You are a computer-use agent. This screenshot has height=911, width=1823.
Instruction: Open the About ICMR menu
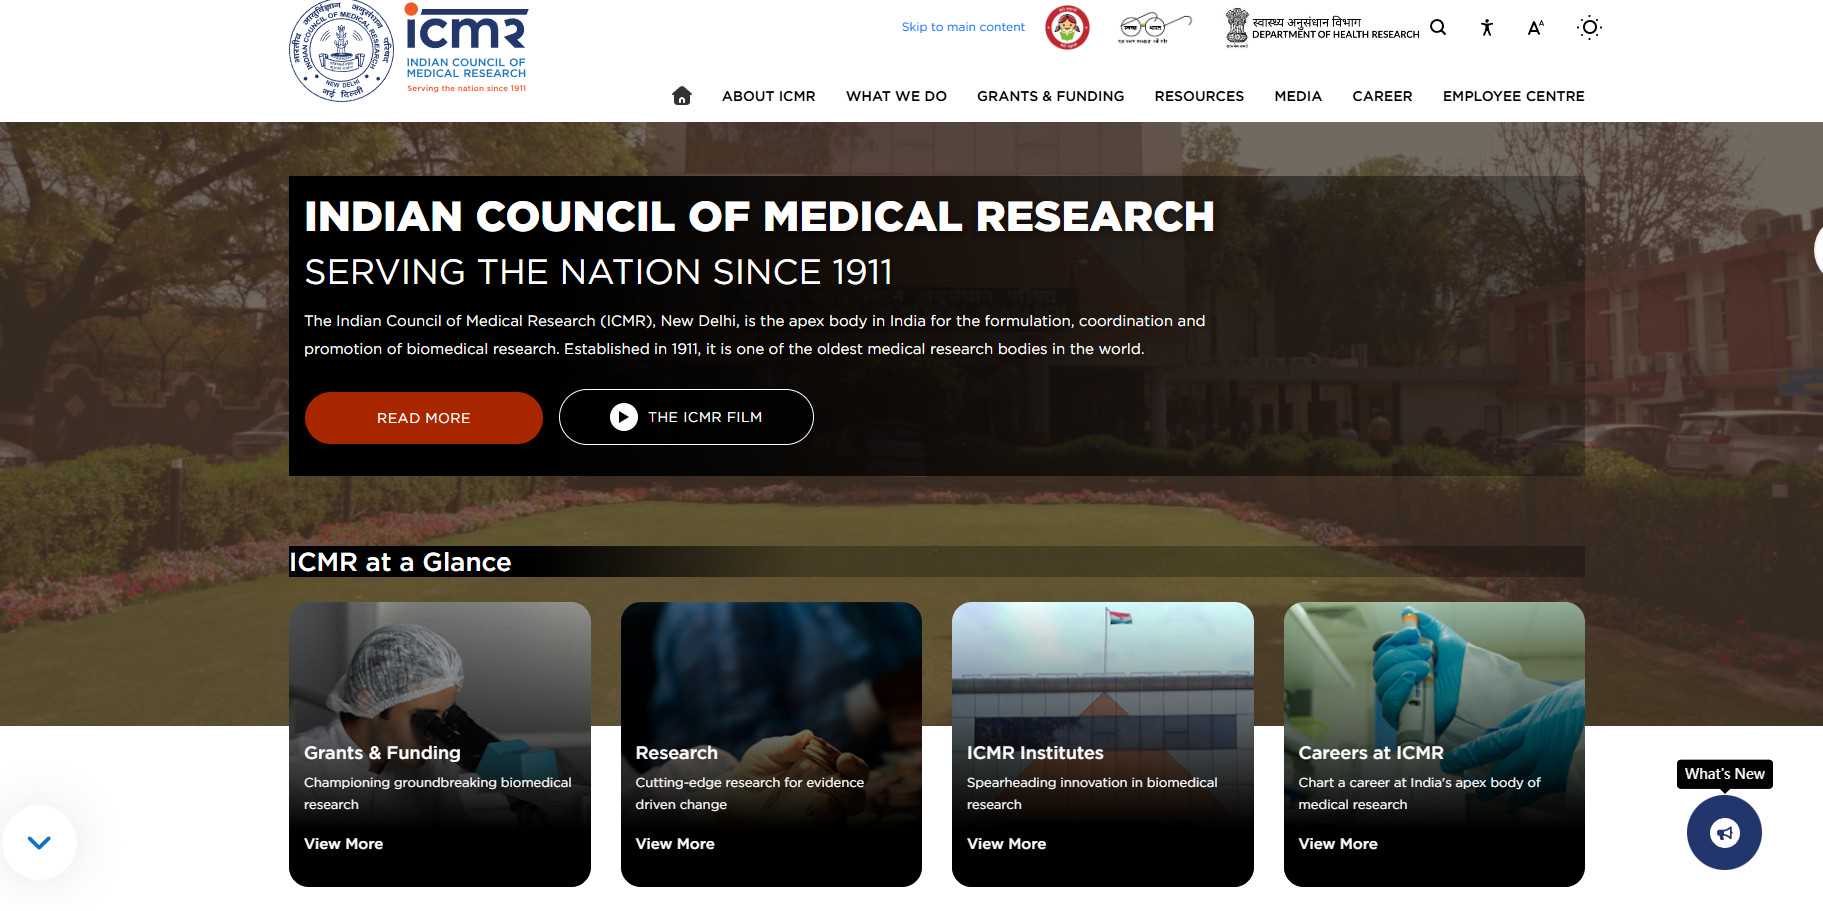click(x=769, y=96)
